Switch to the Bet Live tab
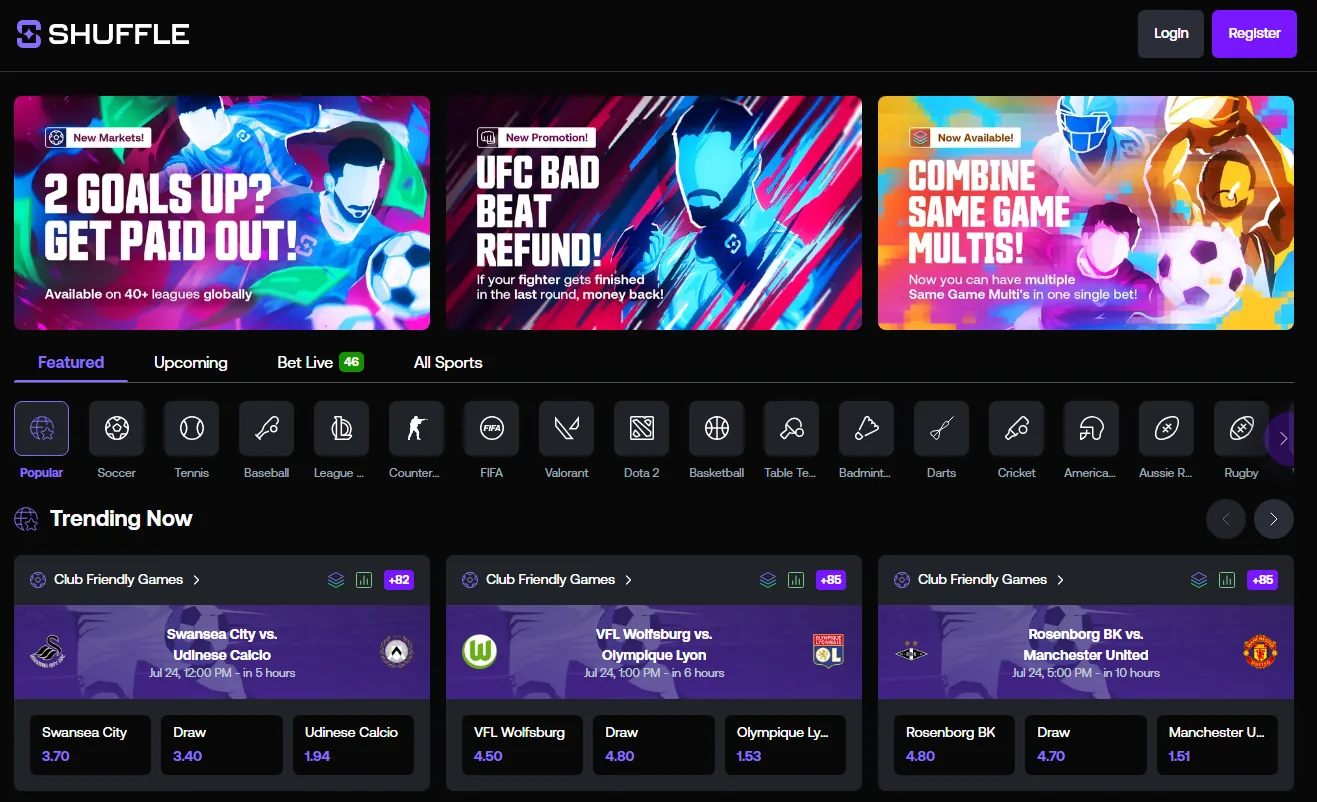This screenshot has width=1317, height=802. pos(320,362)
